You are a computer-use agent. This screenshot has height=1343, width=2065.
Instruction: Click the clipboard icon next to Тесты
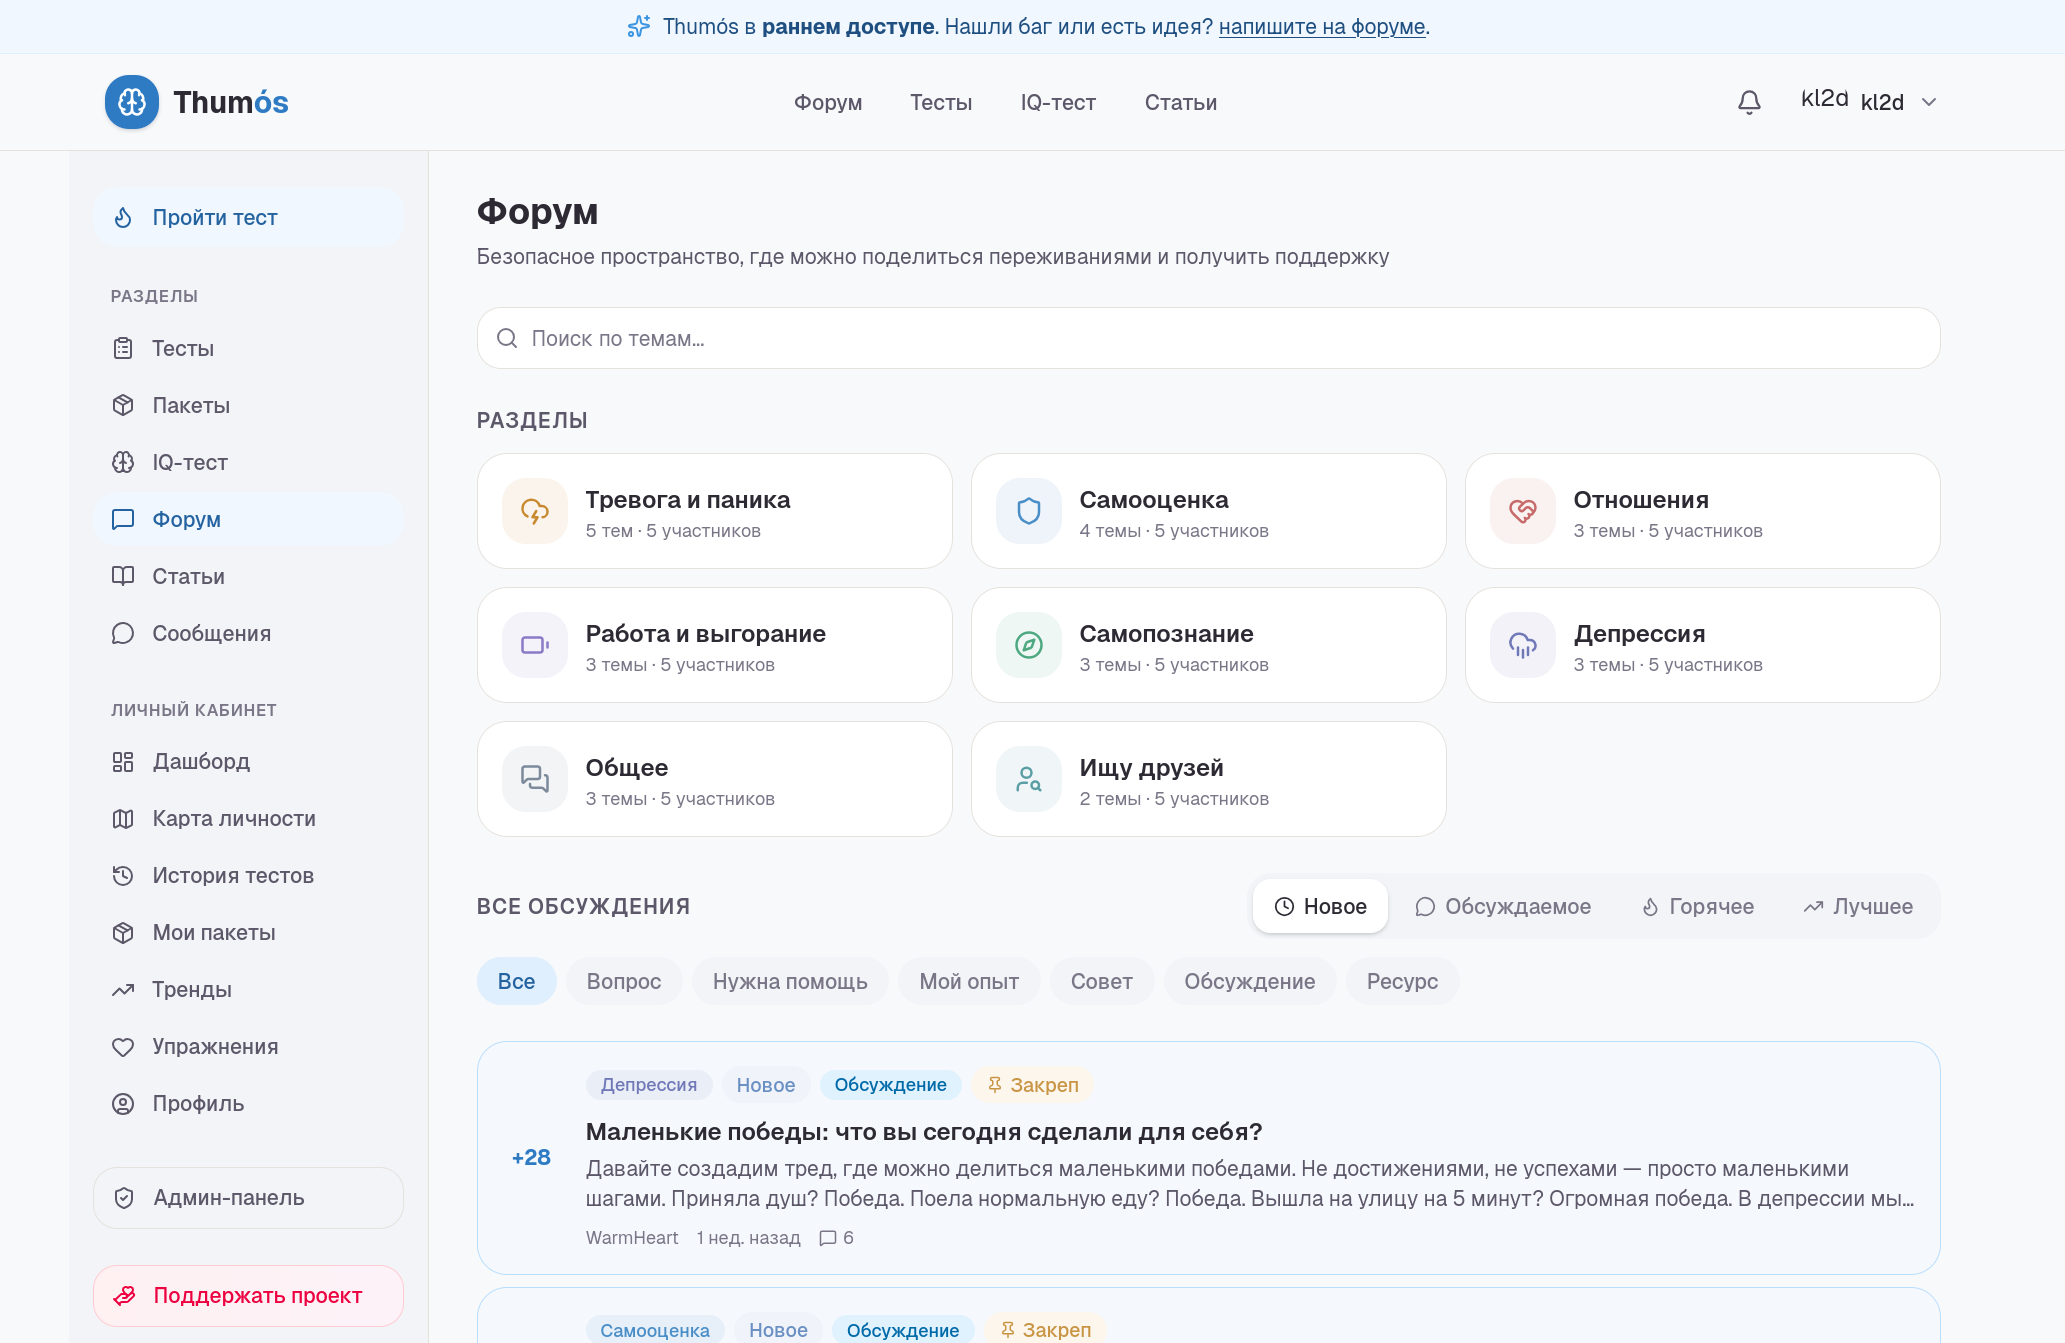[123, 348]
